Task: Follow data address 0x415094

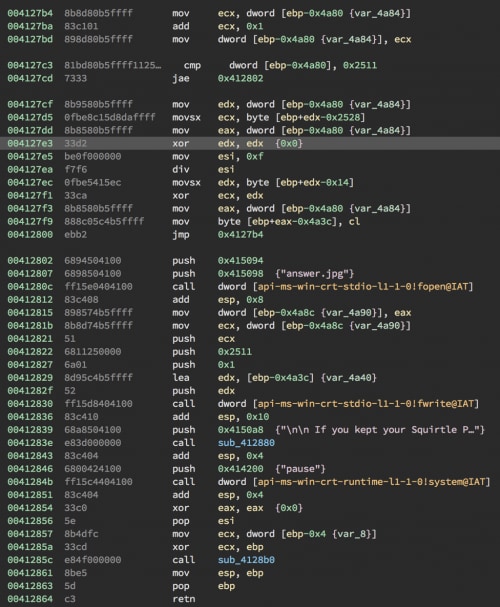Action: (240, 261)
